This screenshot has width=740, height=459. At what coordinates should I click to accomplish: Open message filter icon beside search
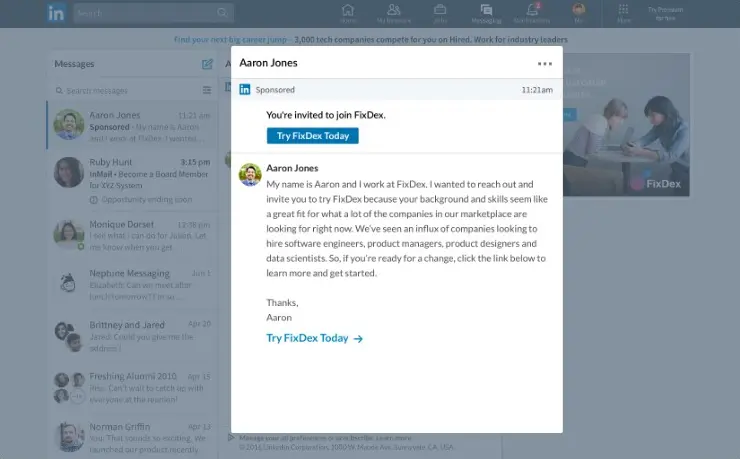pyautogui.click(x=207, y=90)
